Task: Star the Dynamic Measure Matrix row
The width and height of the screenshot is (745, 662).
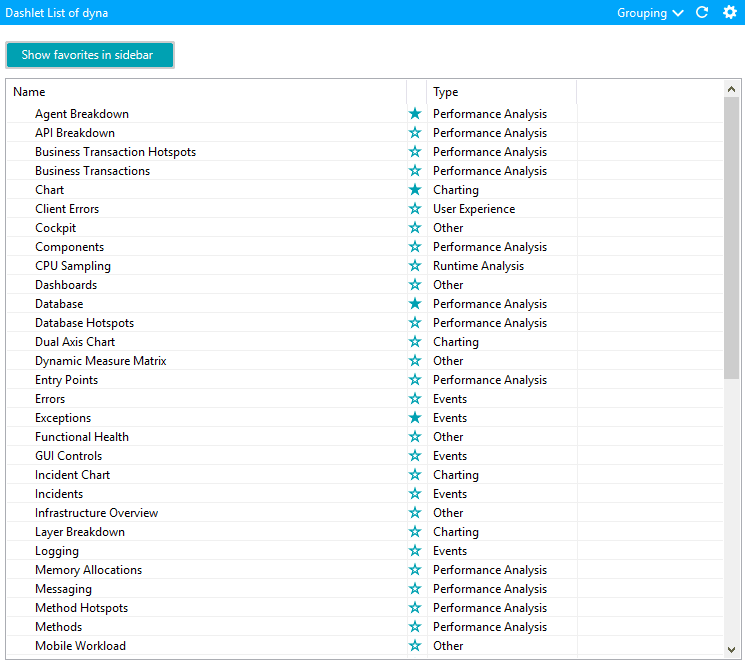Action: click(415, 361)
